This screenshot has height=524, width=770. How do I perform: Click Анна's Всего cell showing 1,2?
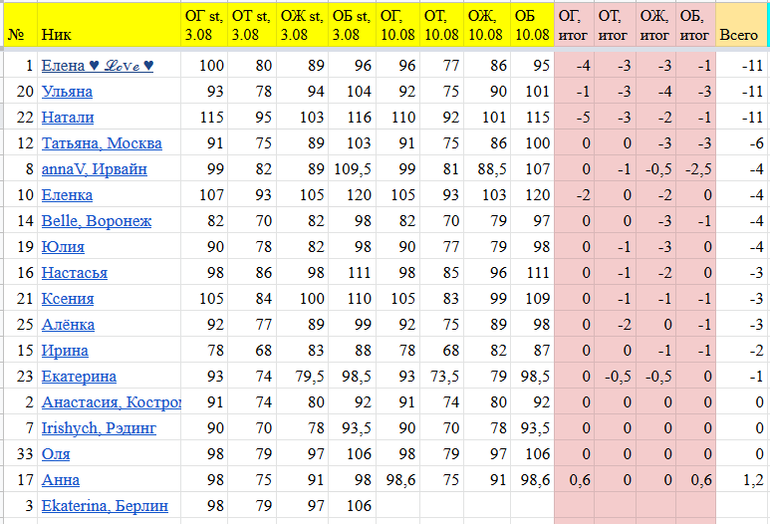750,480
